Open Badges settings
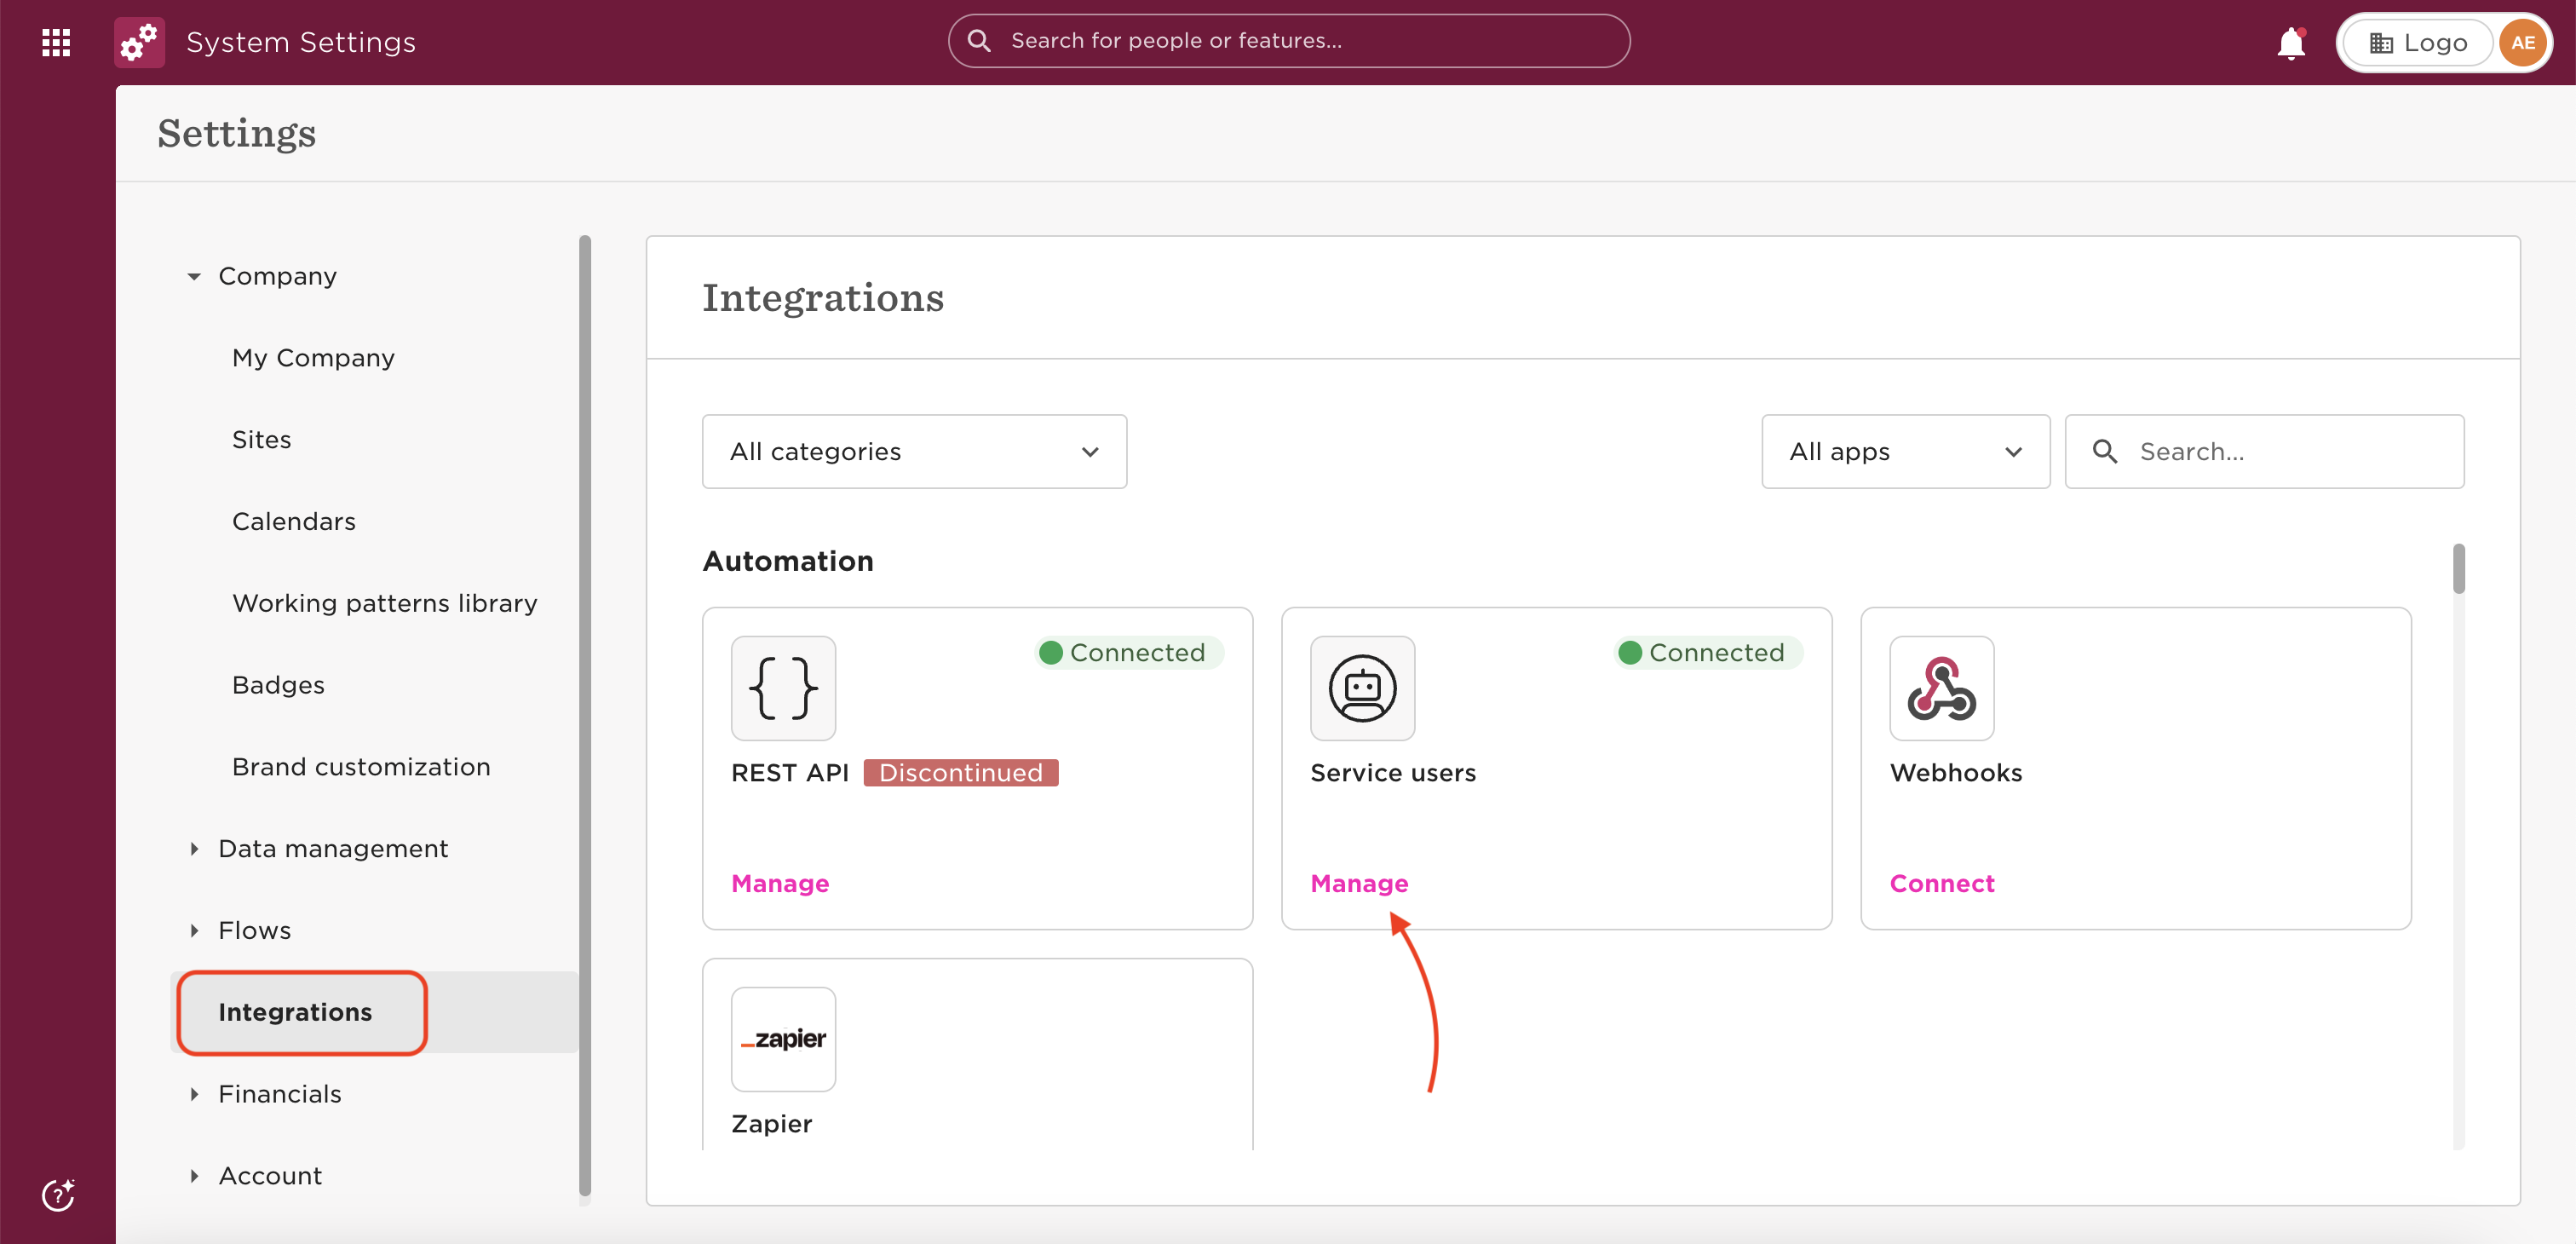Screen dimensions: 2576x1244 pyautogui.click(x=278, y=685)
